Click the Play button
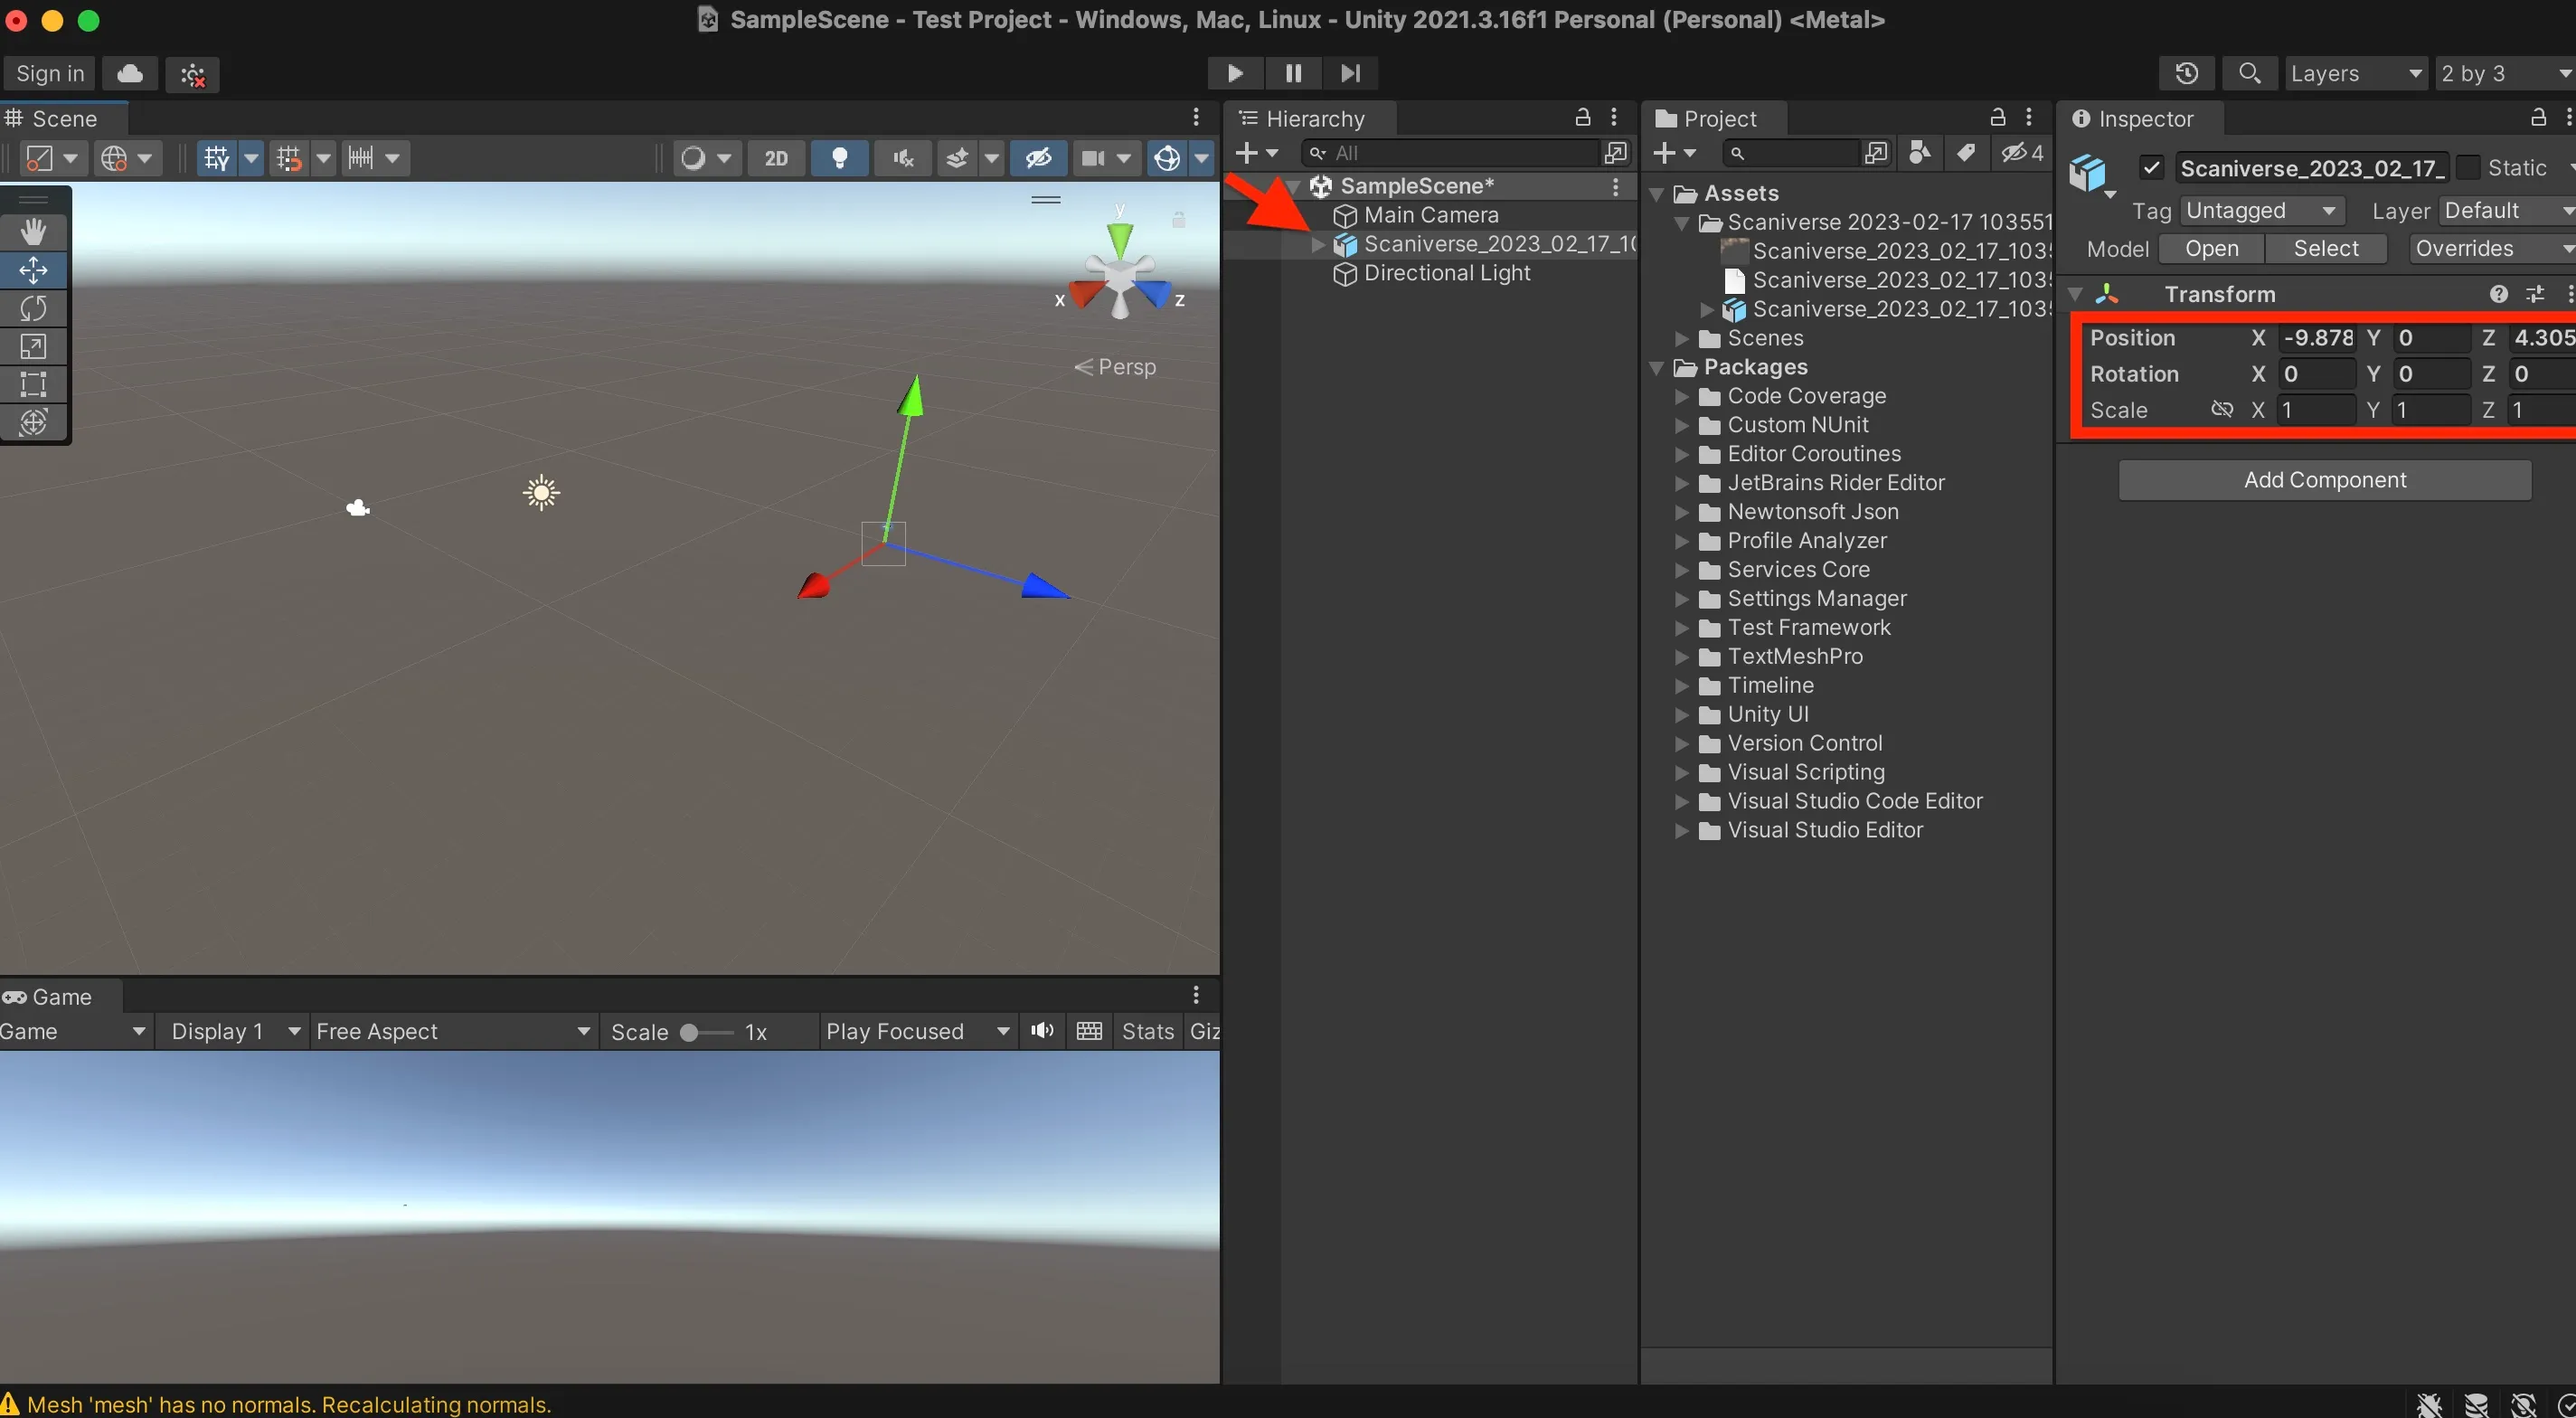 pyautogui.click(x=1235, y=73)
